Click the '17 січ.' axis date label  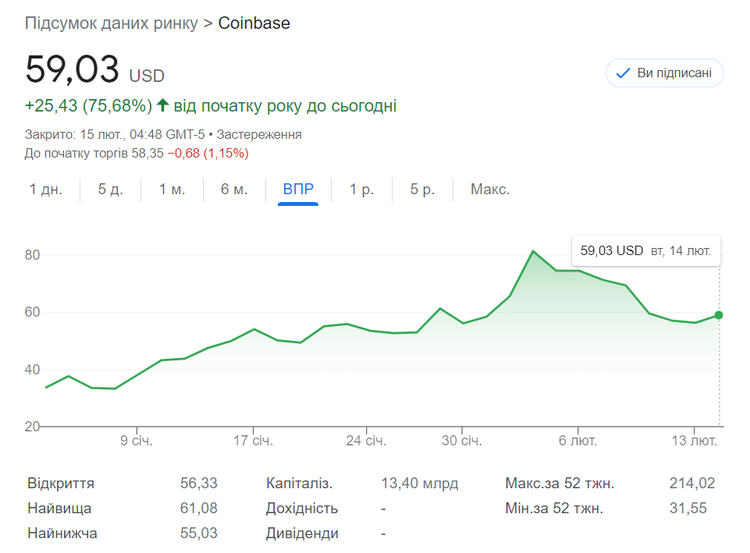tap(253, 441)
